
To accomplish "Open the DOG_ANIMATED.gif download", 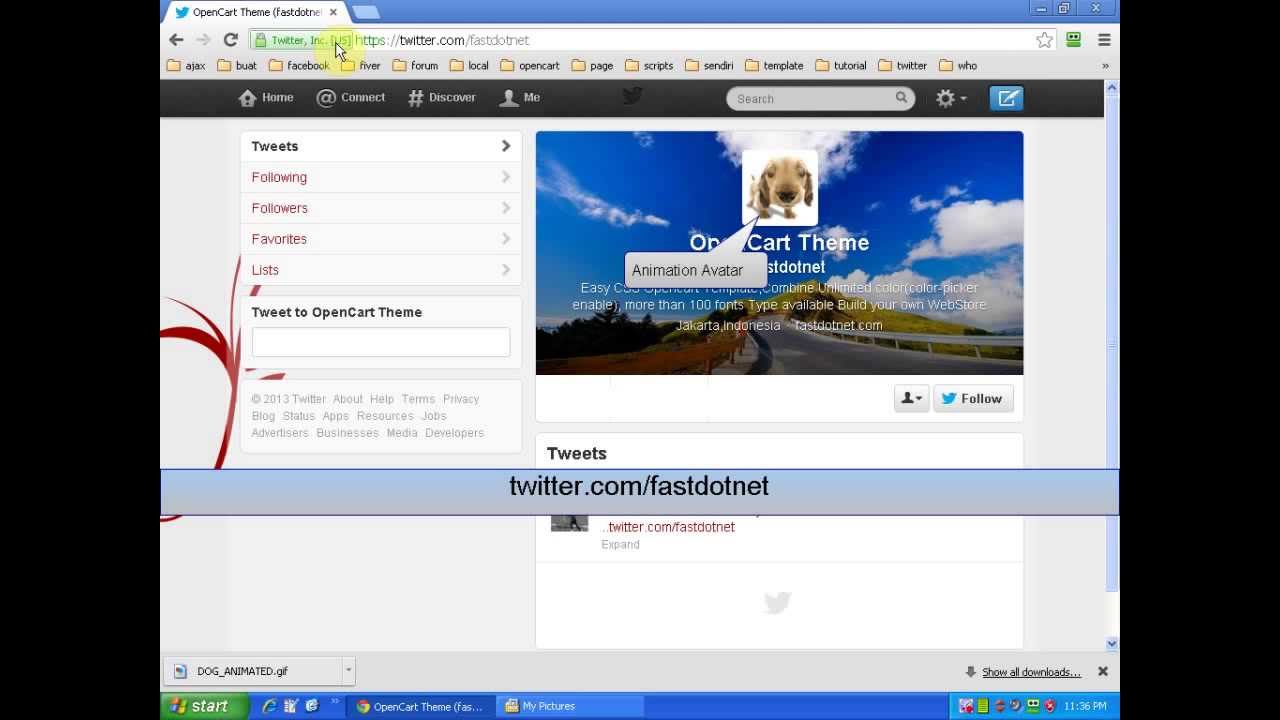I will [x=252, y=671].
